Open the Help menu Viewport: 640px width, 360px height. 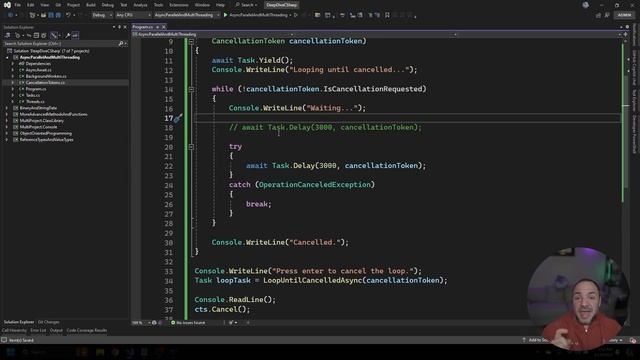click(220, 5)
